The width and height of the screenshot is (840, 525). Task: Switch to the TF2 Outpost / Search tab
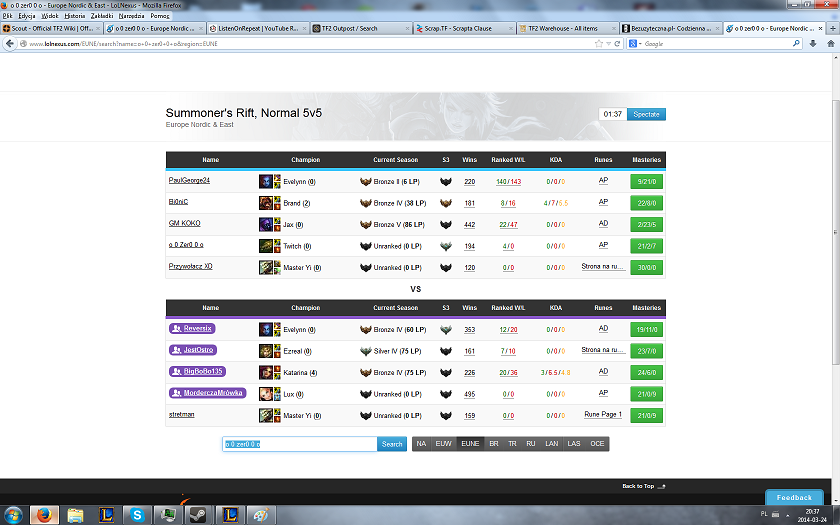click(x=362, y=28)
